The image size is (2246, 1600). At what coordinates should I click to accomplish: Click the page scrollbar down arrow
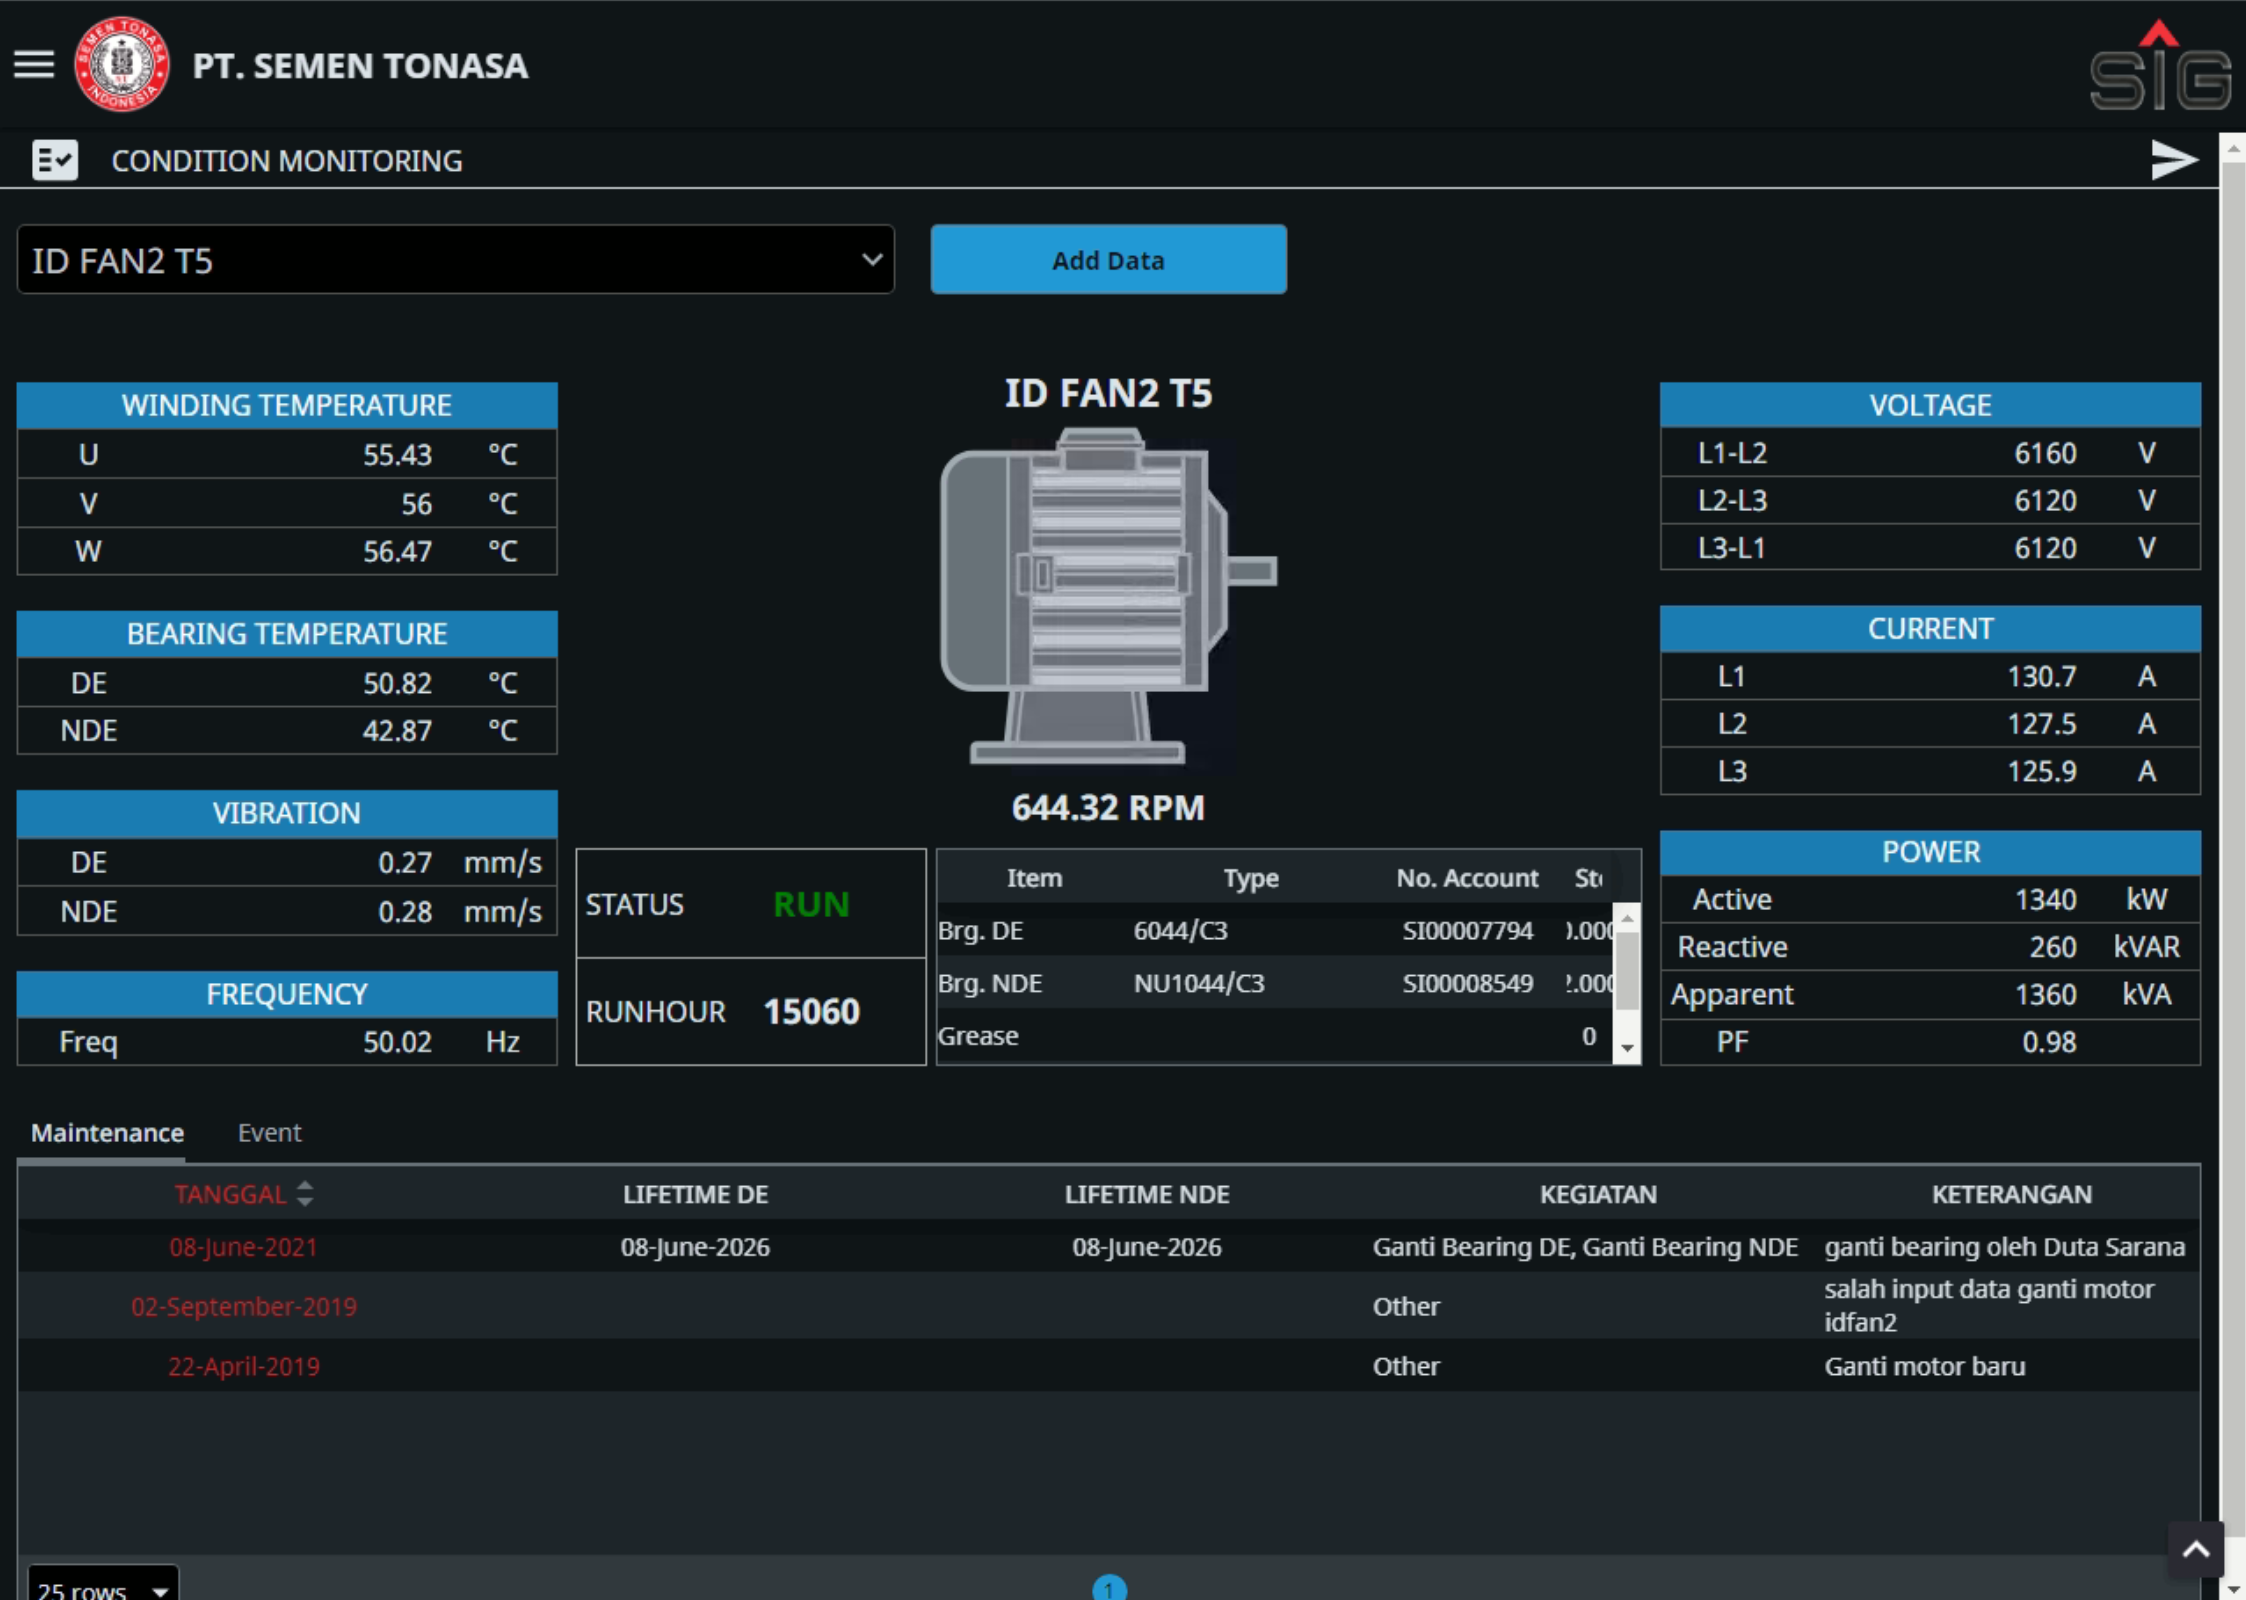tap(2233, 1588)
